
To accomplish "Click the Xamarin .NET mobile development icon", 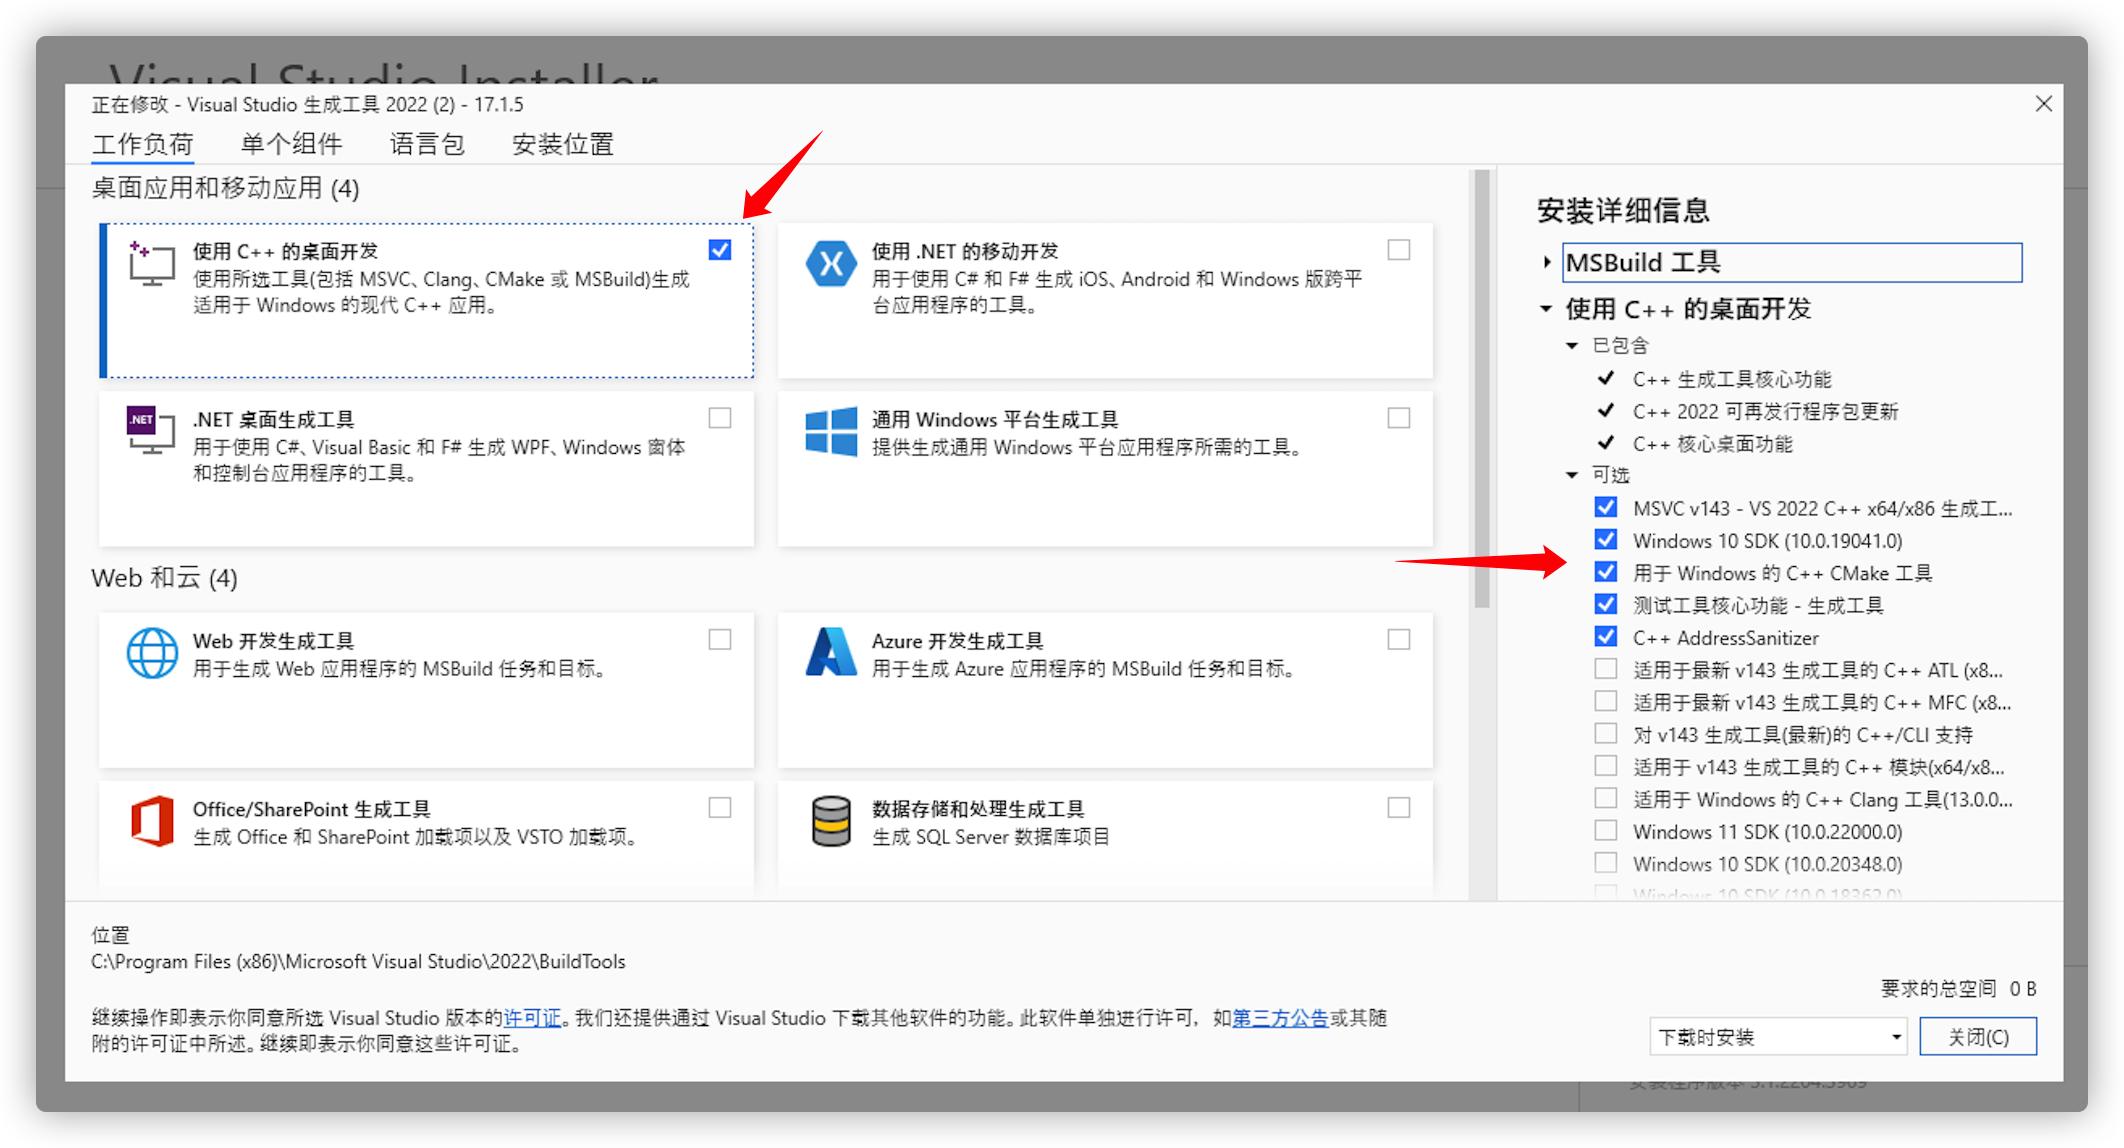I will tap(831, 264).
